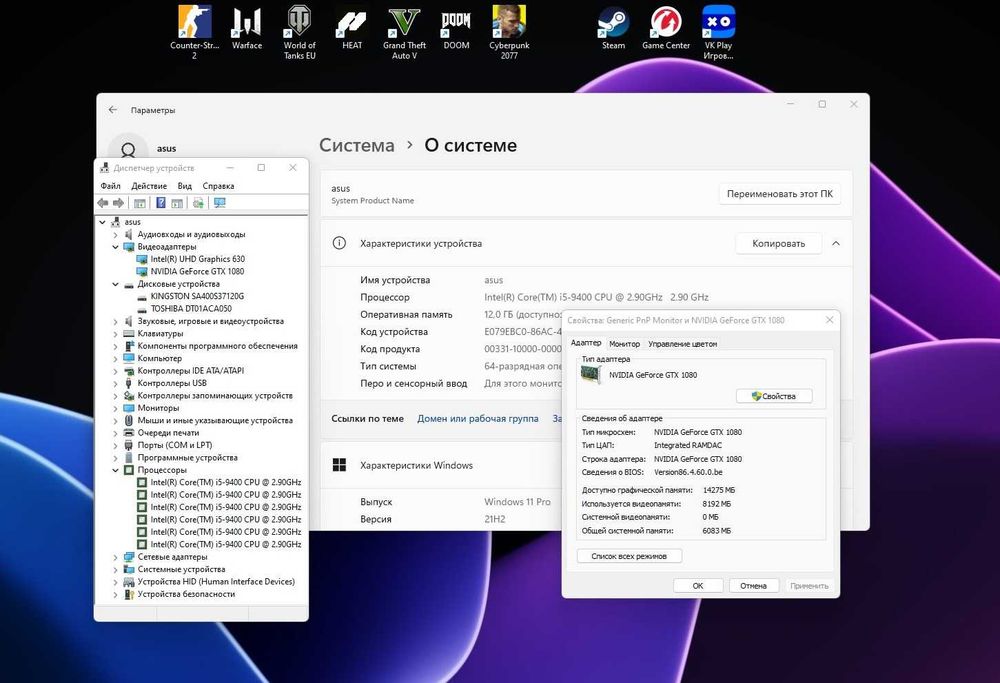Viewport: 1000px width, 683px height.
Task: Click the Список всех режимов button
Action: pos(629,556)
